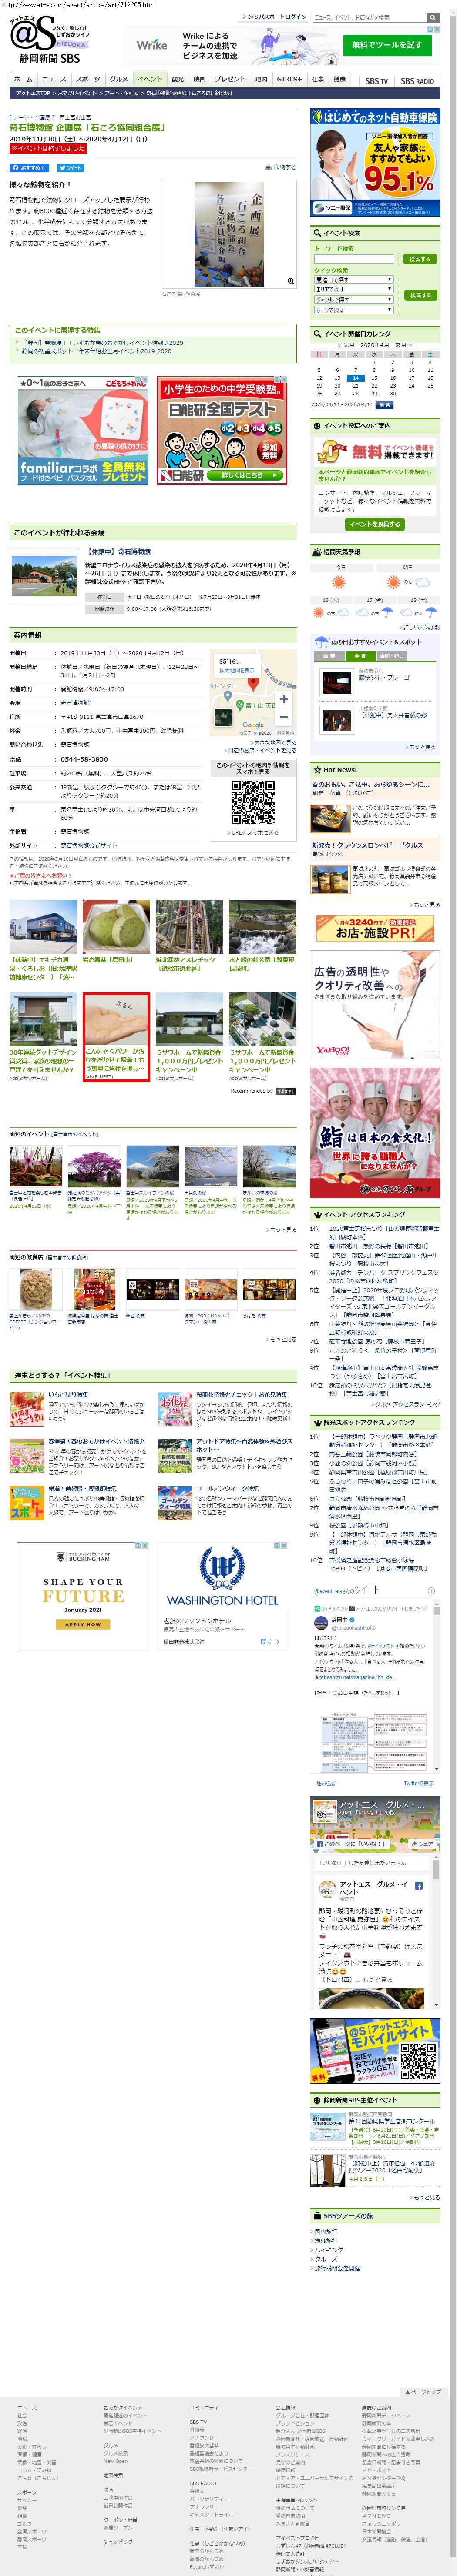457x2576 pixels.
Task: Click the header search magnifier icon
Action: point(432,18)
